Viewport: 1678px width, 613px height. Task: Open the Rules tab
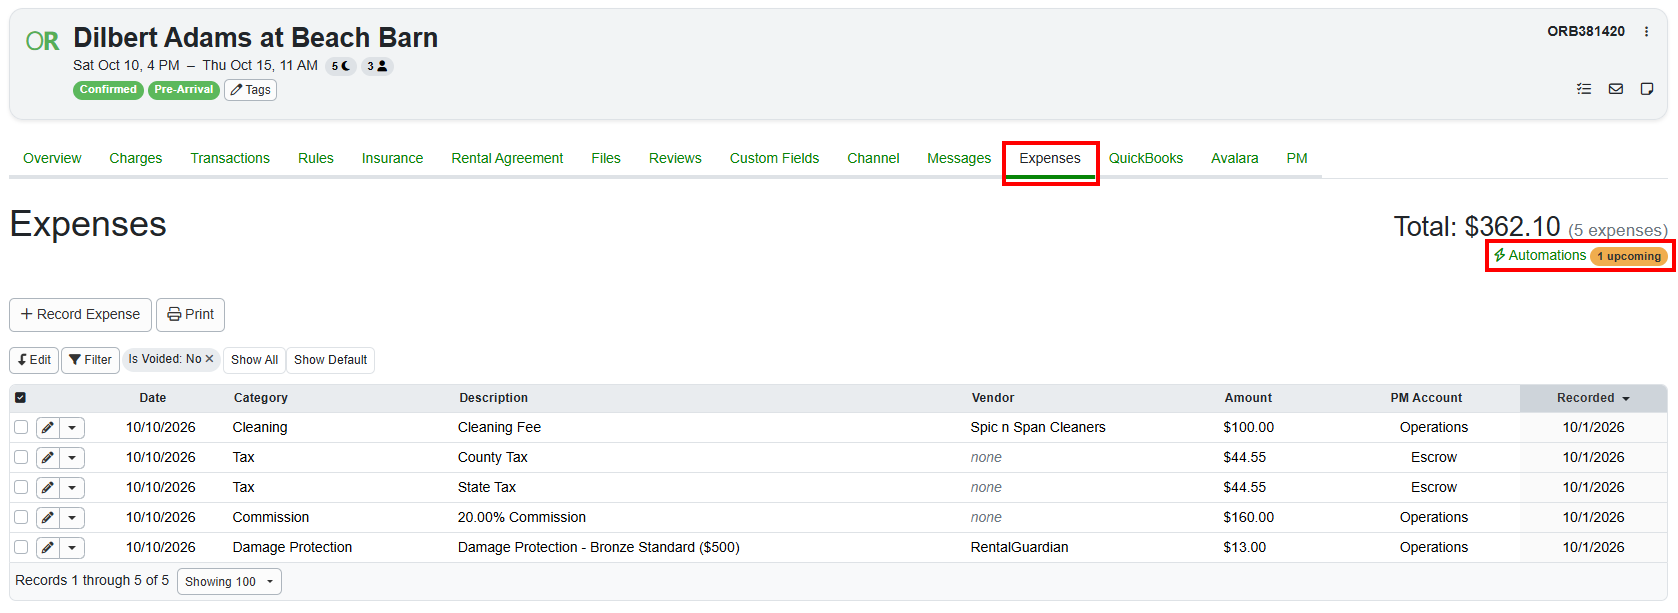316,158
